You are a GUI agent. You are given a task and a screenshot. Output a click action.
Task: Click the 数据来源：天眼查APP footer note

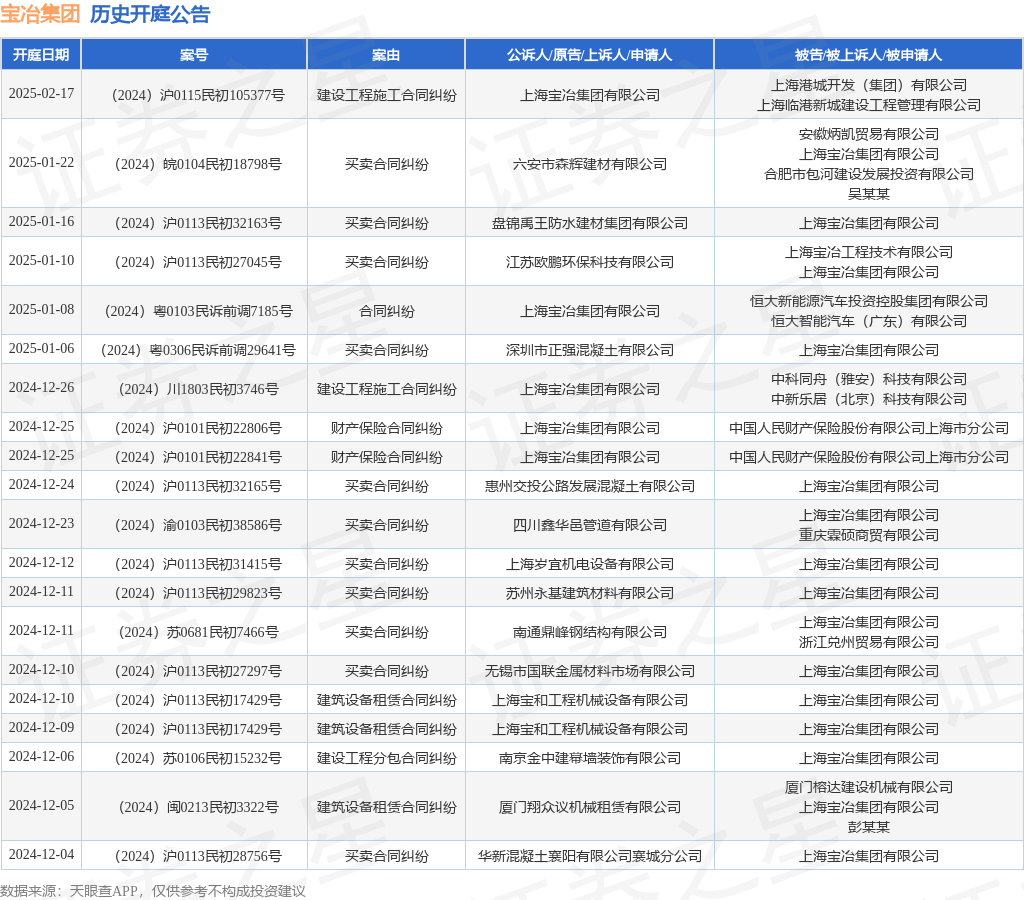[152, 891]
